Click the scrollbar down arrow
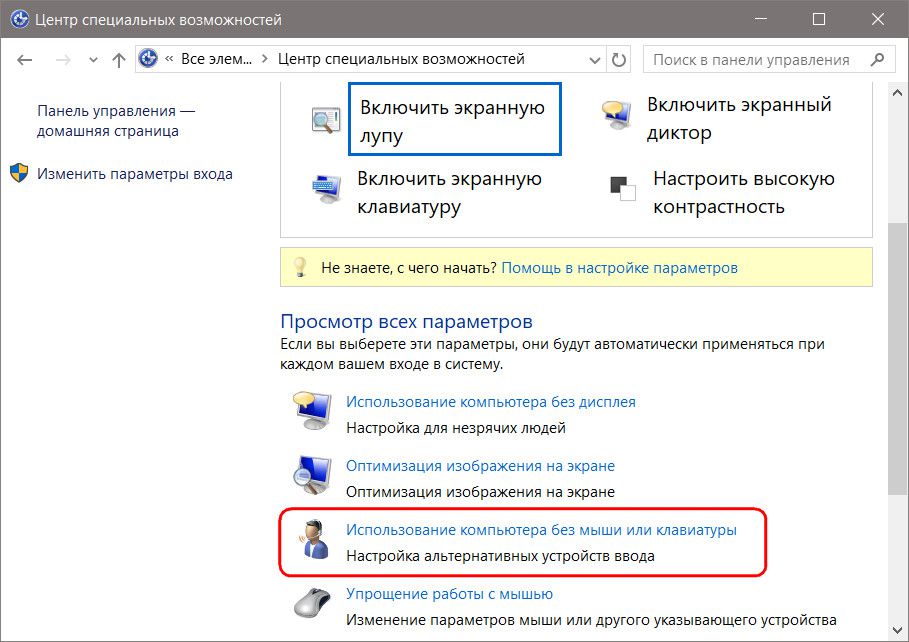The image size is (909, 642). pos(897,630)
